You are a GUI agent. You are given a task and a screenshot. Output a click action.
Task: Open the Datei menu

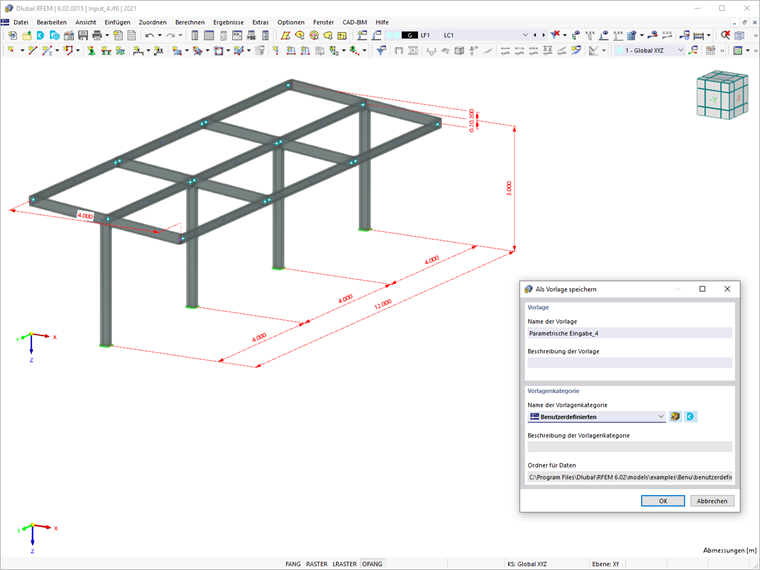point(21,22)
